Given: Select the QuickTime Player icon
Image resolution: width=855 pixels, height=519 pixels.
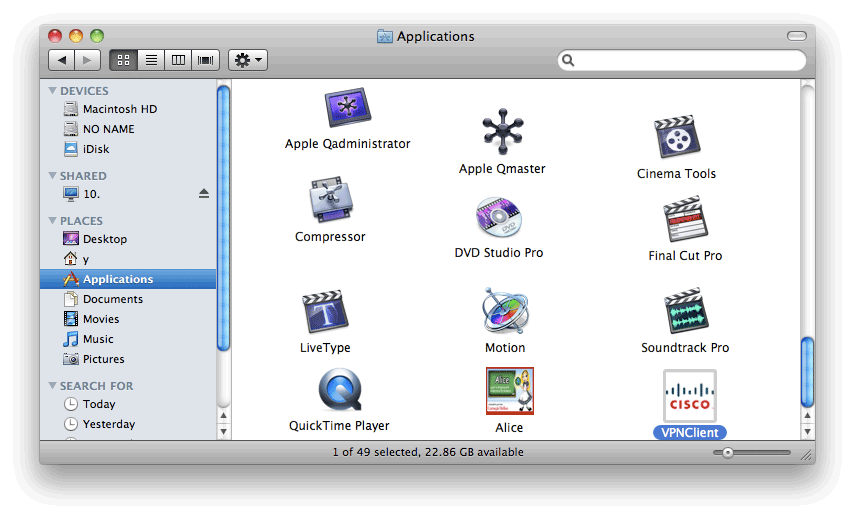Looking at the screenshot, I should (x=339, y=389).
